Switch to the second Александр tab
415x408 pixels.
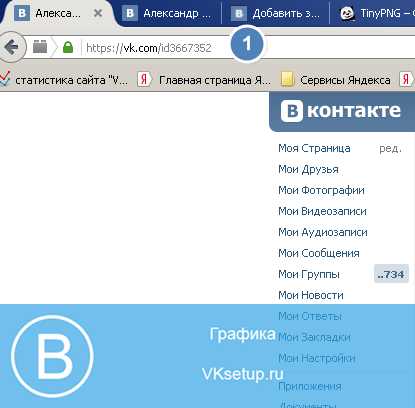(168, 14)
